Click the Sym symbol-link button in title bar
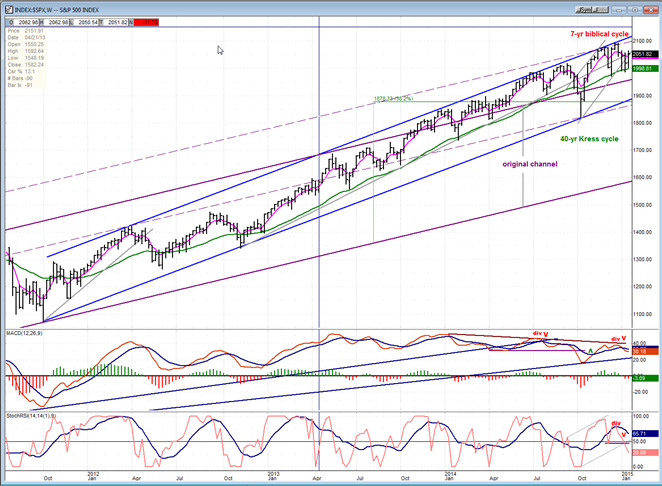 583,9
